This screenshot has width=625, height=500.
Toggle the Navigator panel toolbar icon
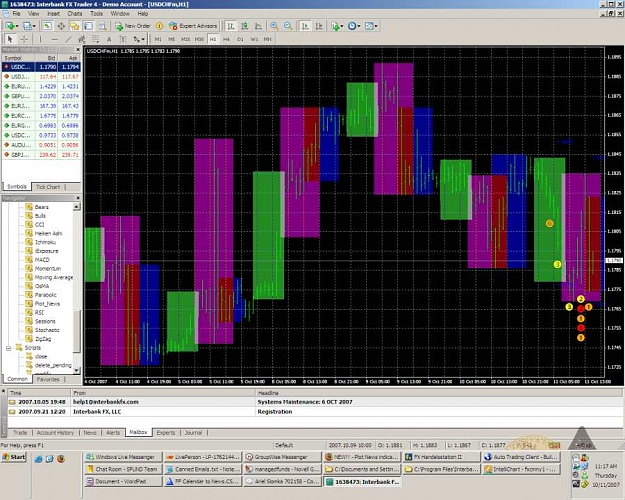pos(75,26)
